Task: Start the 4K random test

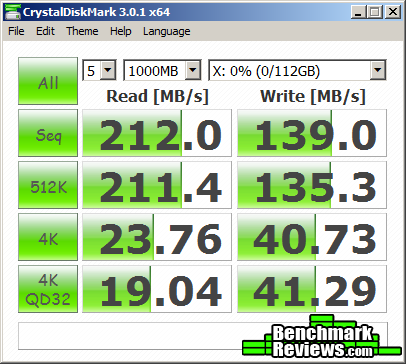Action: tap(48, 237)
